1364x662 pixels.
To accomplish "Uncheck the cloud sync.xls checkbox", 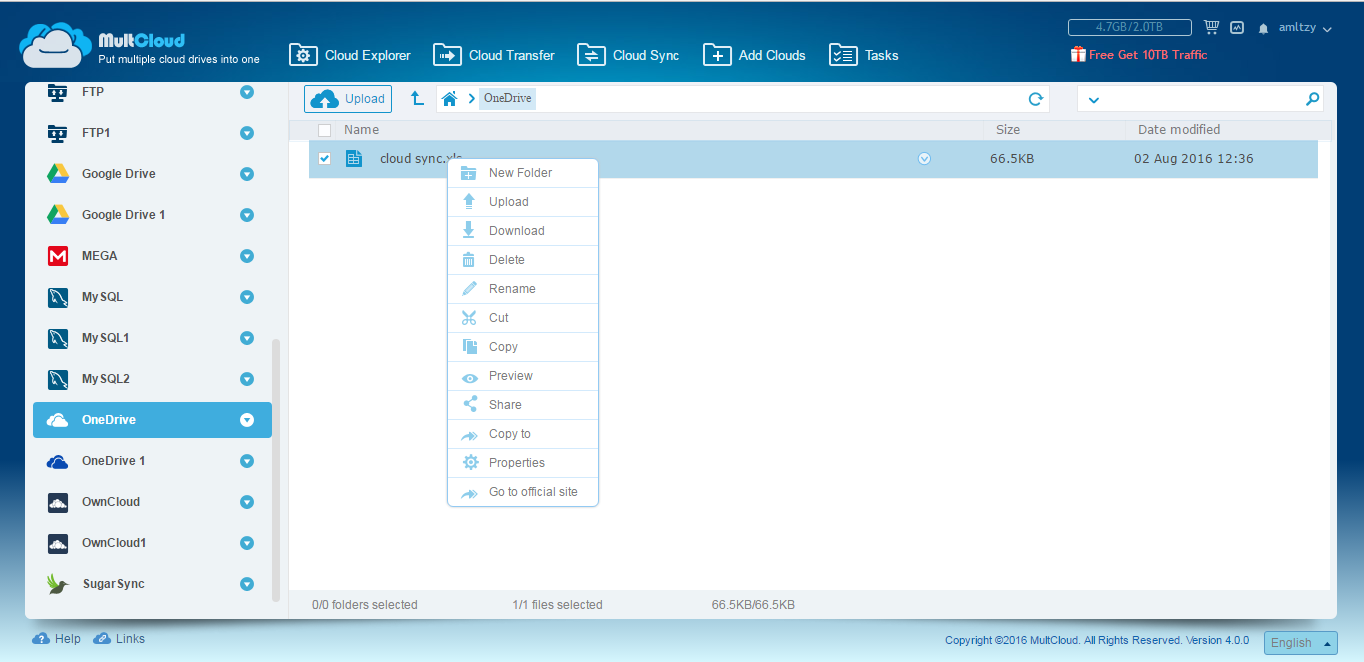I will (x=325, y=158).
